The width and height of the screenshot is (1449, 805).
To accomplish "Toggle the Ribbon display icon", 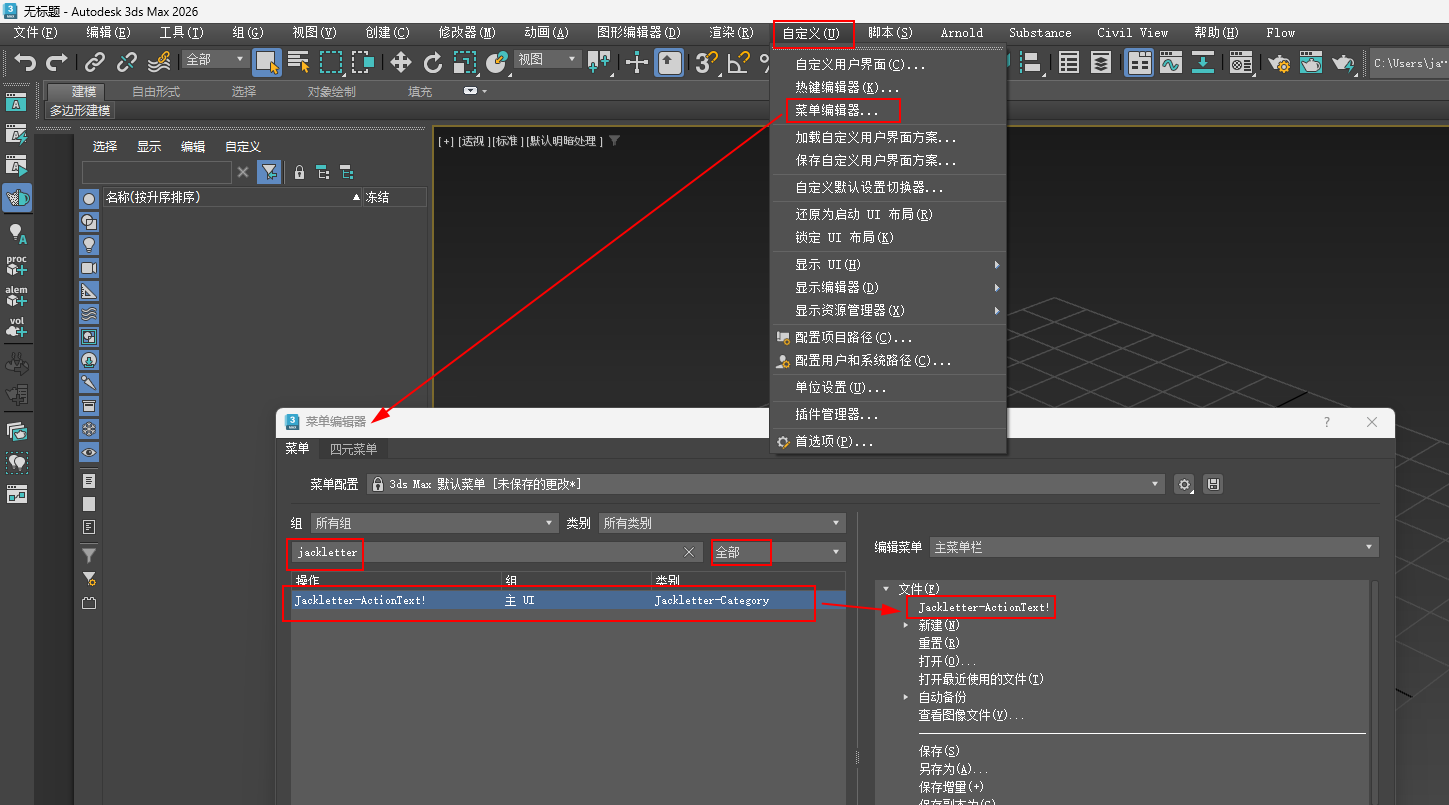I will coord(1139,63).
